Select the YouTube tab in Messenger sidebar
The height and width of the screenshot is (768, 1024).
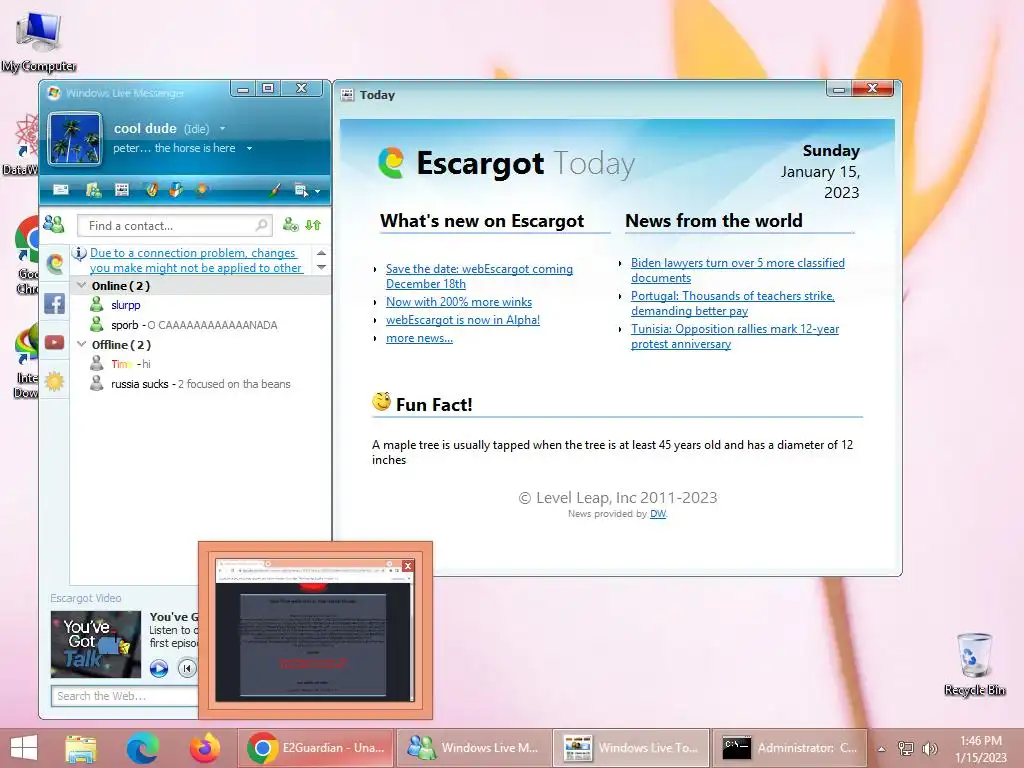(55, 342)
